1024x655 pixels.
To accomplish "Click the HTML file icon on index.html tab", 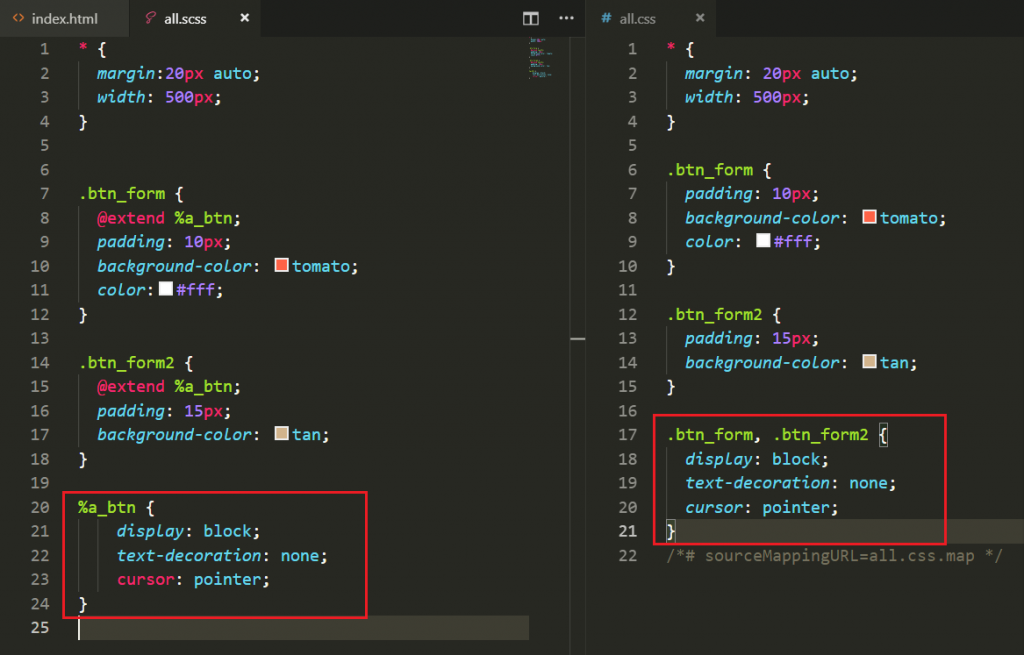I will tap(18, 18).
